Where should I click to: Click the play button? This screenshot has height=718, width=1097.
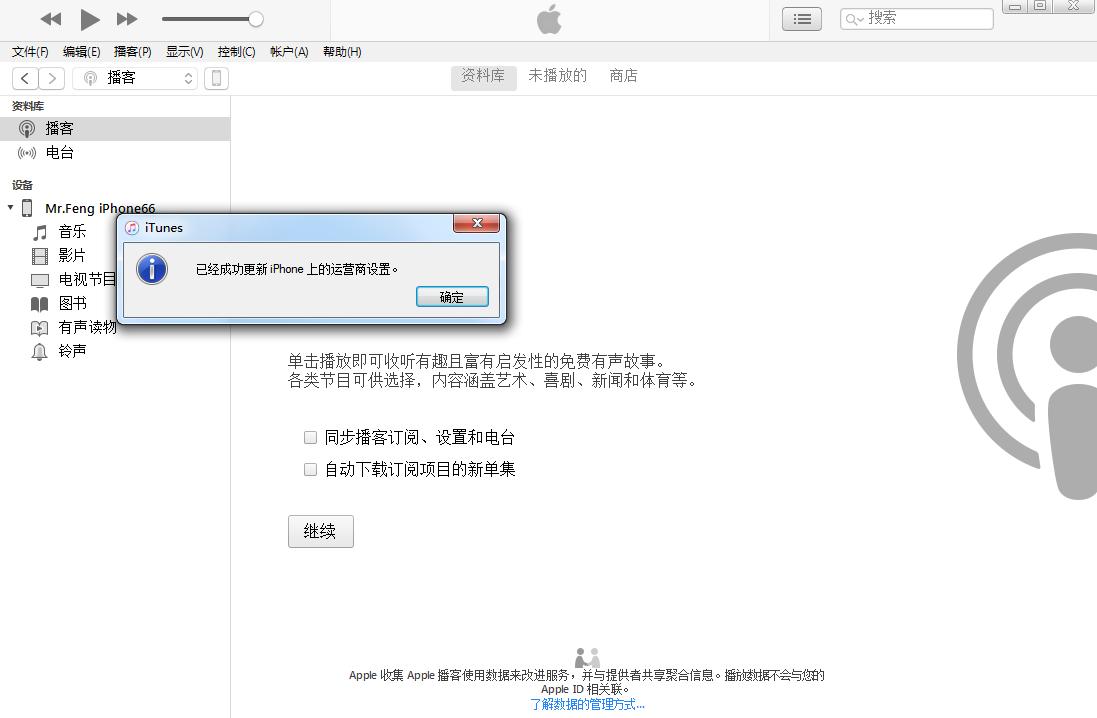[90, 20]
